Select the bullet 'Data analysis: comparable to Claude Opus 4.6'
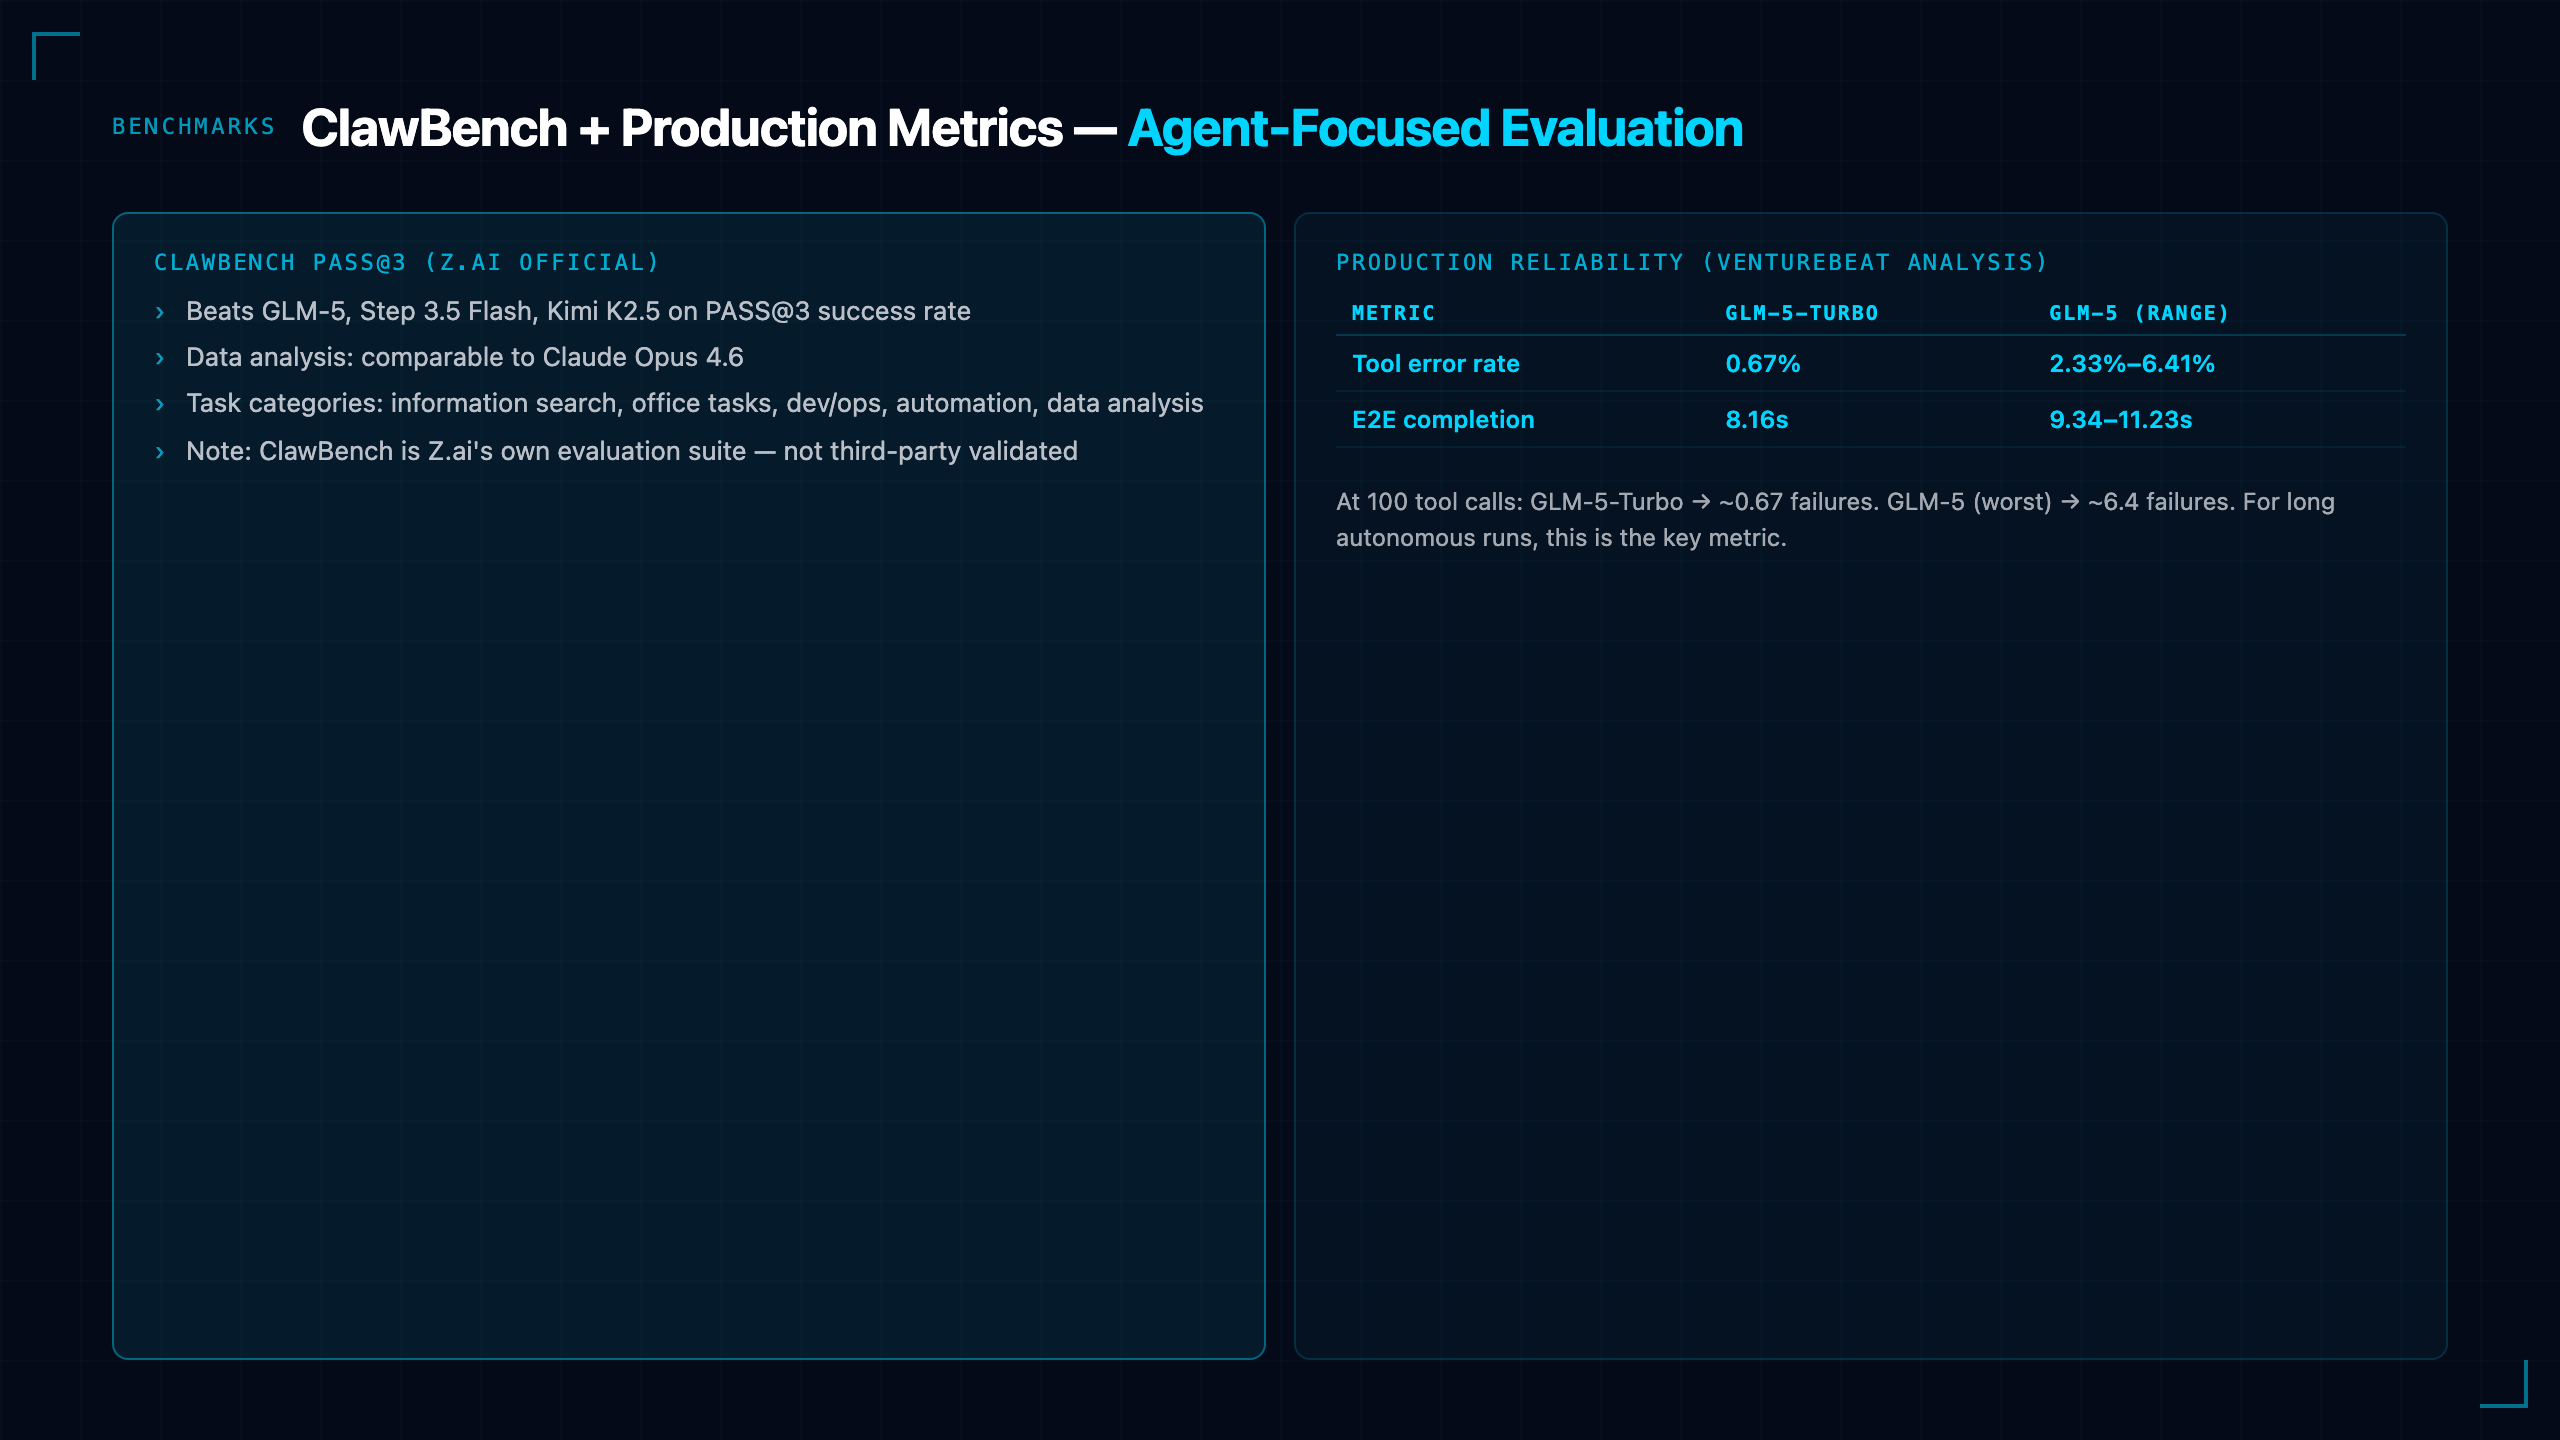This screenshot has width=2560, height=1440. tap(465, 357)
